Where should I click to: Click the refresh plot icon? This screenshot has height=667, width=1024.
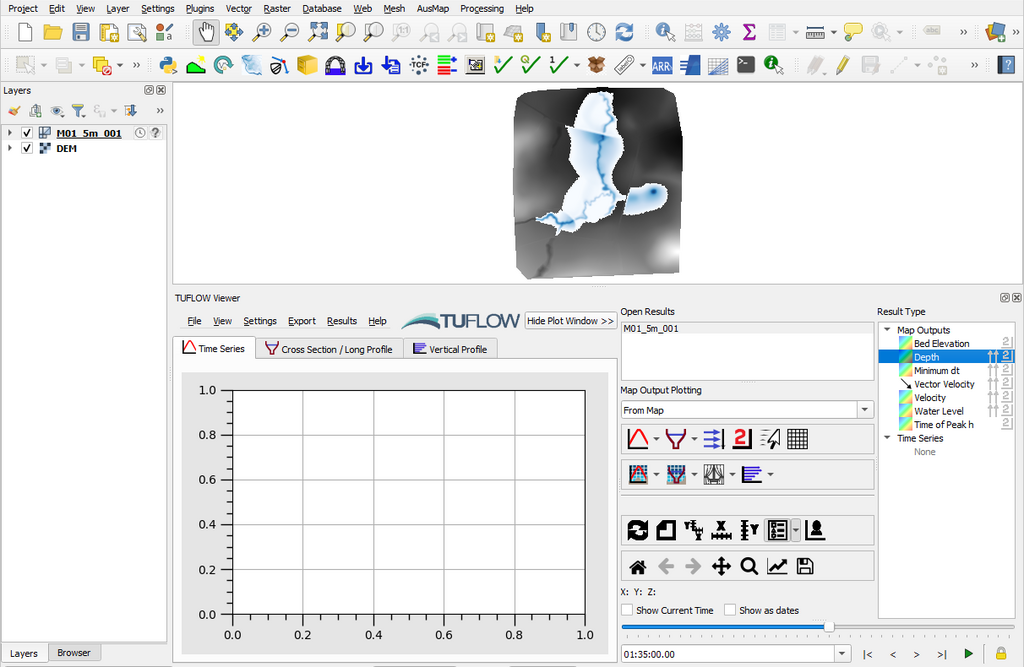[x=637, y=530]
